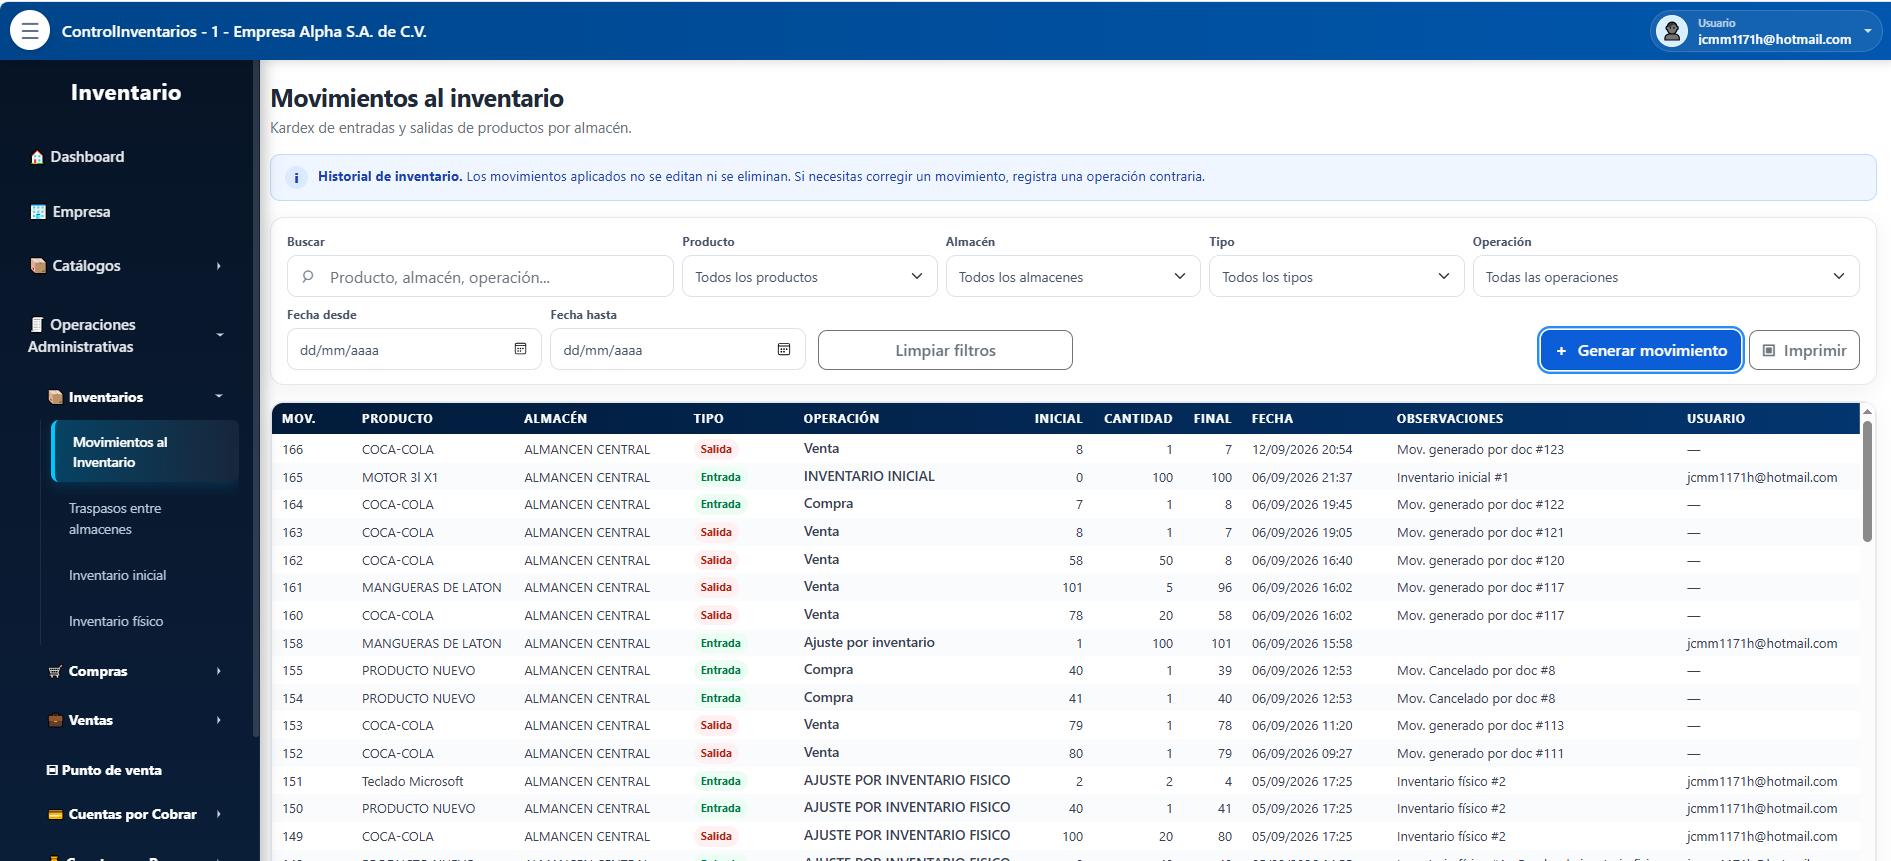Expand the Catálogos submenu chevron
1891x861 pixels.
pos(218,266)
